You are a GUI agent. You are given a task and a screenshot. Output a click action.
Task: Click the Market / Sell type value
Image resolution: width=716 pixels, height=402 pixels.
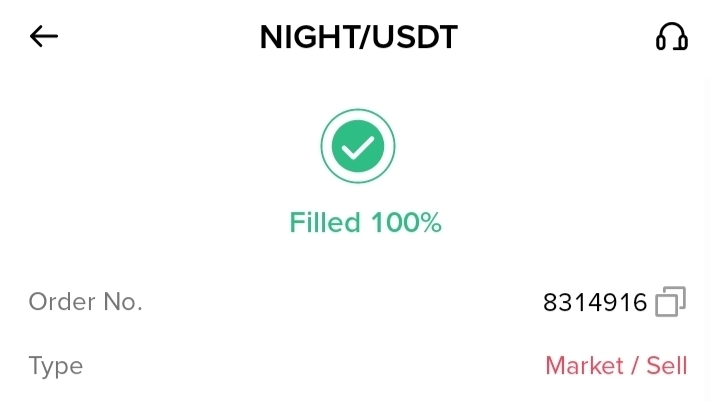[616, 366]
